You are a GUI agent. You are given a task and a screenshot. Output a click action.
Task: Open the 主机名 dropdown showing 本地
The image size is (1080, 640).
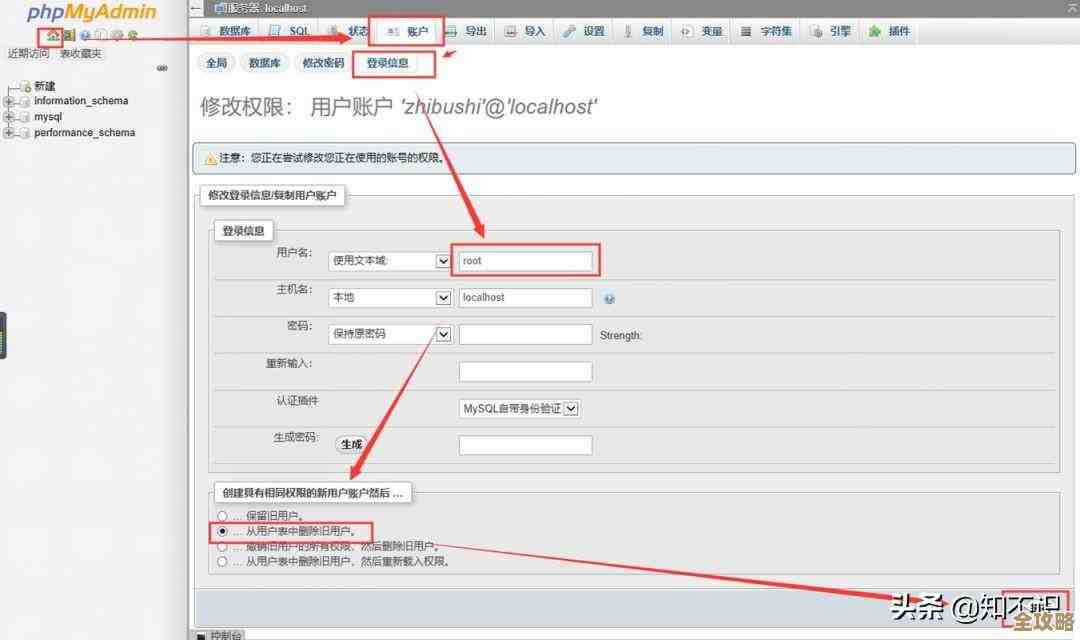[389, 297]
